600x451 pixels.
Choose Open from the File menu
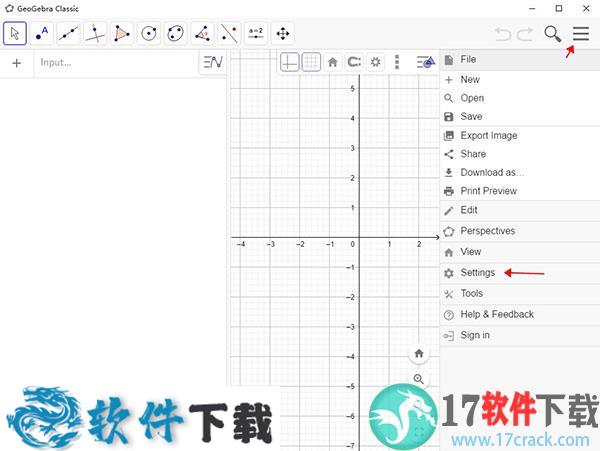tap(520, 98)
